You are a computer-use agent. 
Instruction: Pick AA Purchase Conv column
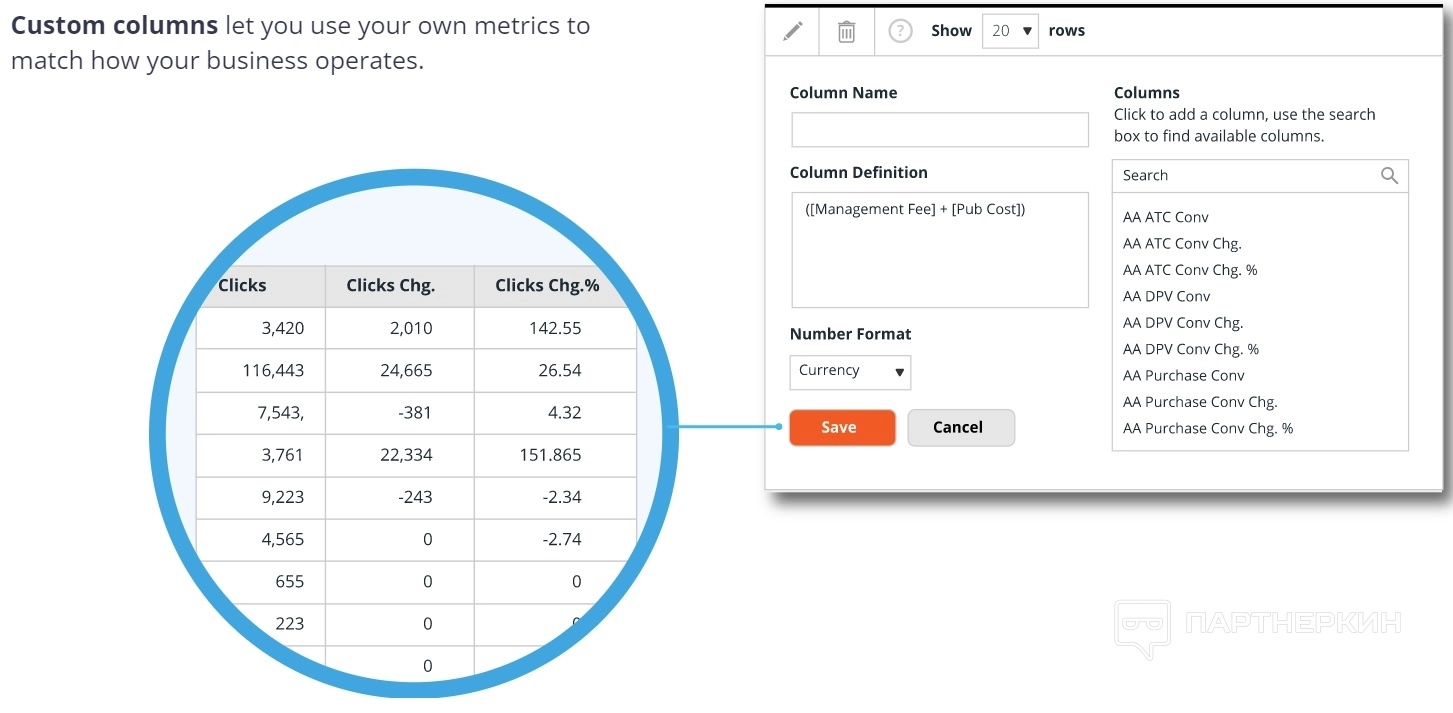(1183, 375)
